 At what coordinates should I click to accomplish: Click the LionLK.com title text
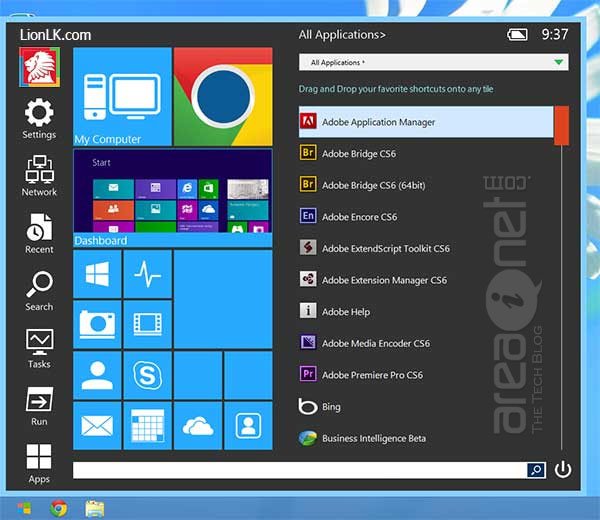point(55,35)
